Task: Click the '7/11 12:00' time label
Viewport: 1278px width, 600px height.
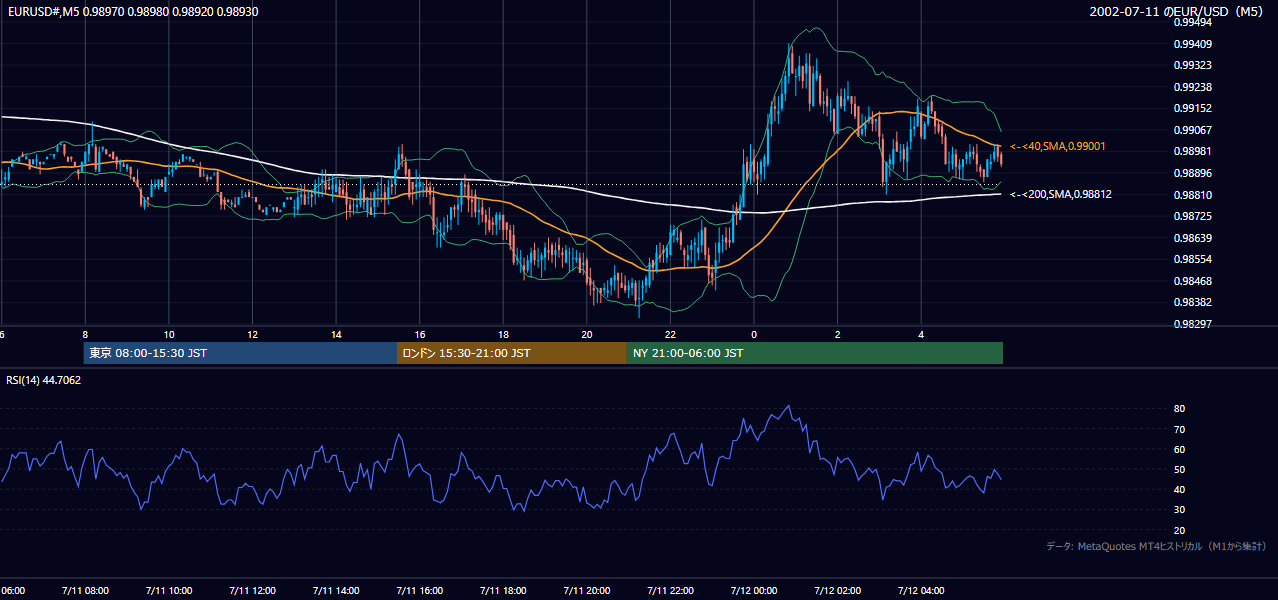Action: [x=252, y=591]
